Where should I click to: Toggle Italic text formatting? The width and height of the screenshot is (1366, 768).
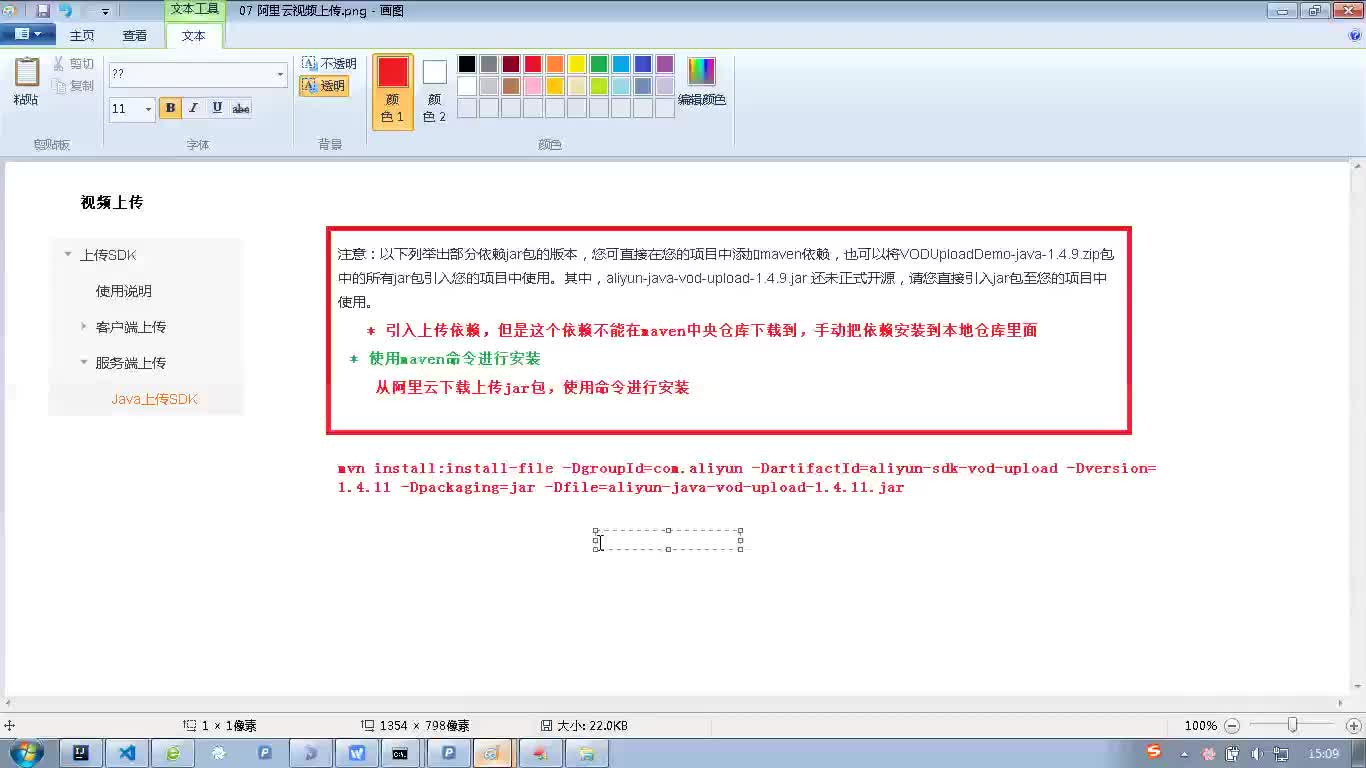click(194, 108)
